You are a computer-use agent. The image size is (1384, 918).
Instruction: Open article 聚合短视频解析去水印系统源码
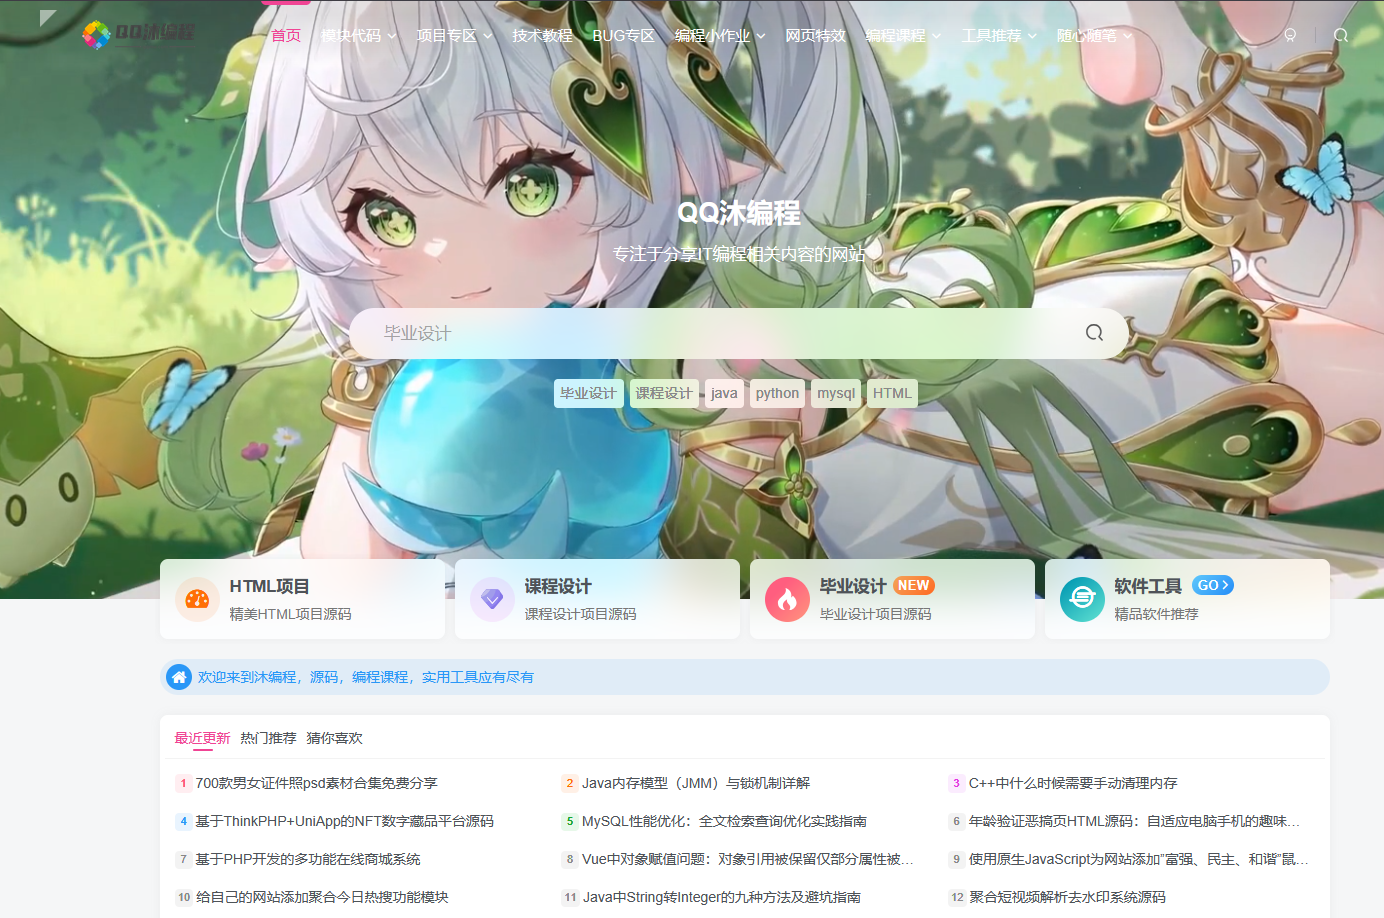pyautogui.click(x=1067, y=897)
